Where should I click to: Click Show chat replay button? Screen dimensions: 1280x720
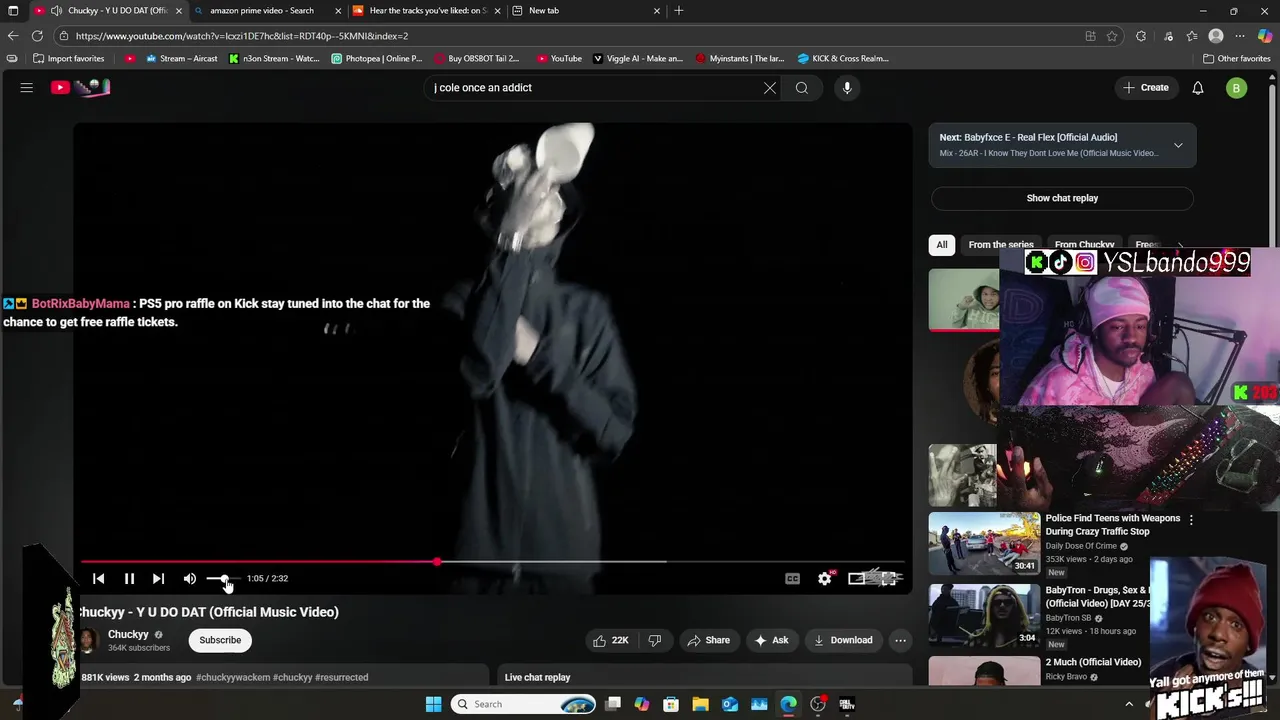coord(1062,198)
